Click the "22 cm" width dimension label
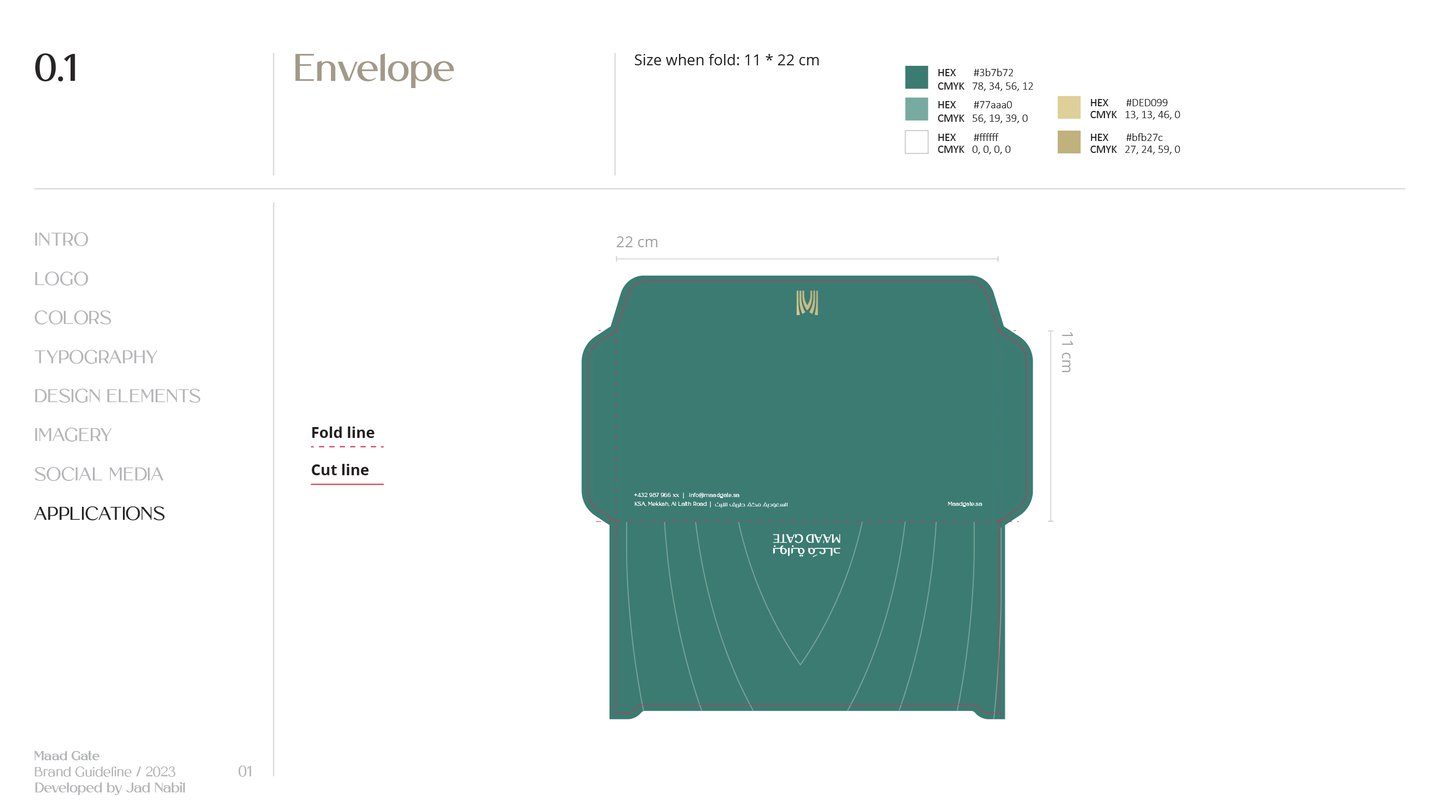The height and width of the screenshot is (809, 1440). tap(637, 242)
